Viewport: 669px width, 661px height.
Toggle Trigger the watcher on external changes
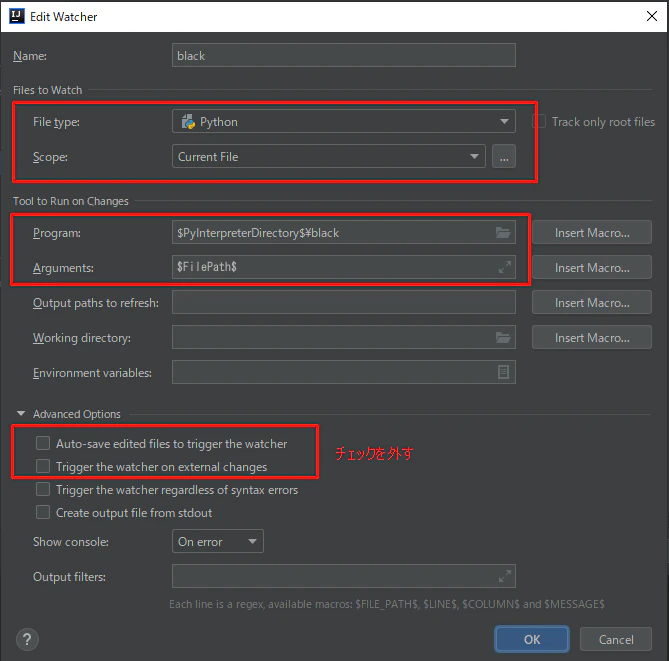[43, 466]
